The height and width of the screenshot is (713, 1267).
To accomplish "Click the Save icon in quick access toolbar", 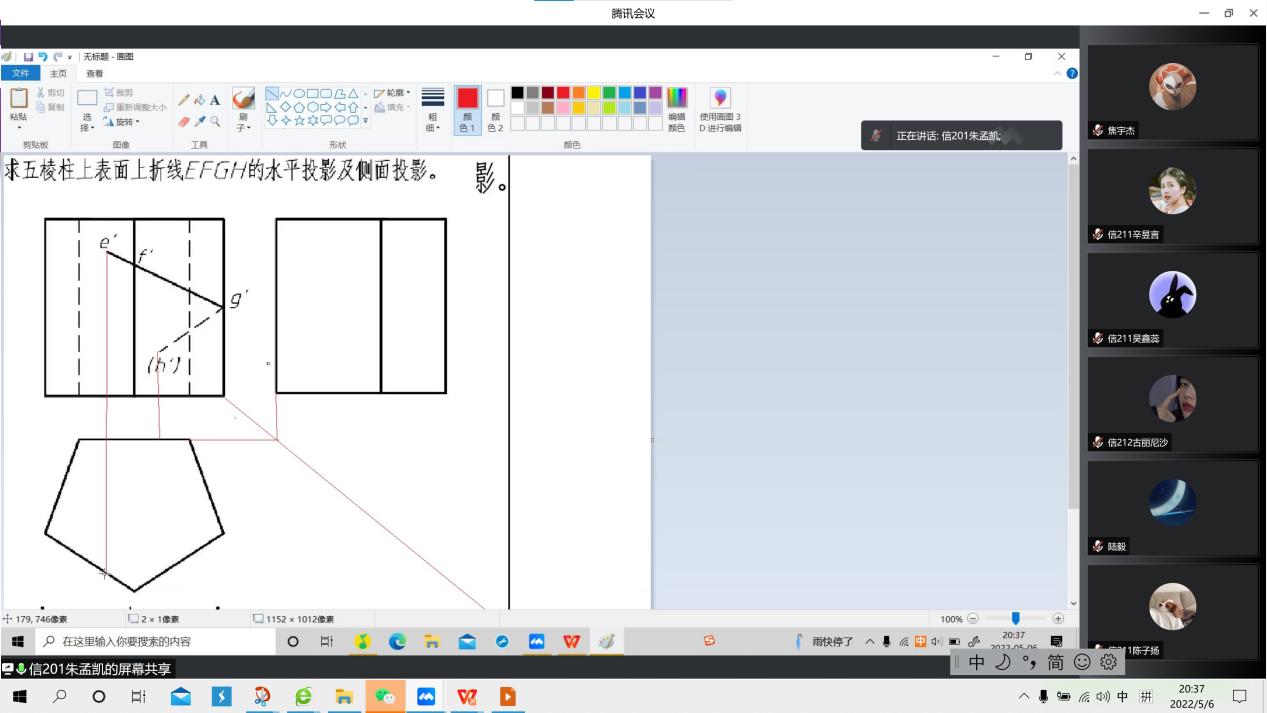I will click(x=28, y=57).
